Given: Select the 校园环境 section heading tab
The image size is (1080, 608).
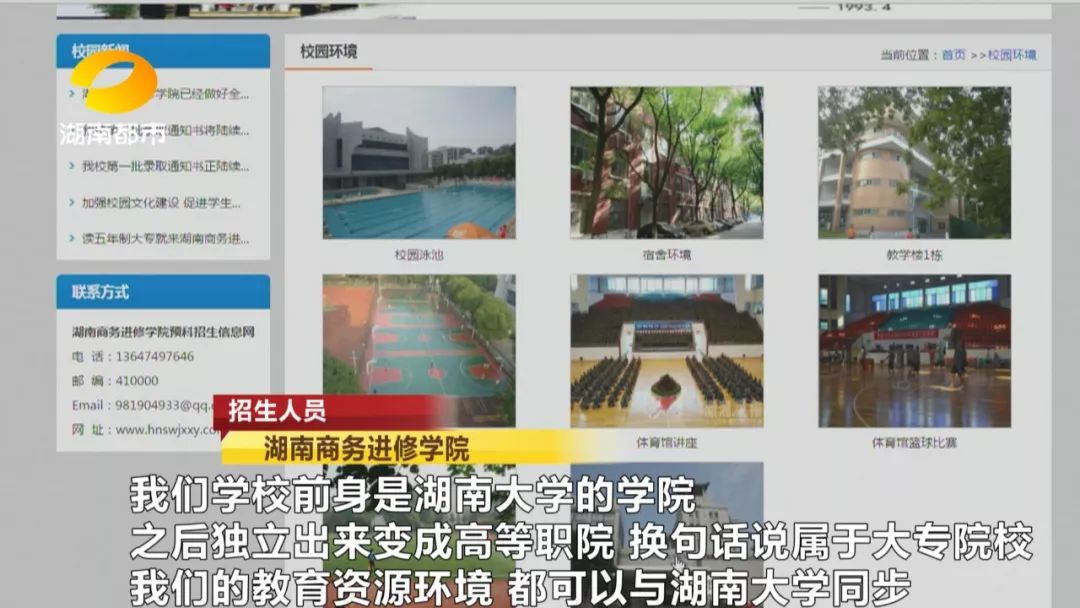Looking at the screenshot, I should pyautogui.click(x=329, y=52).
